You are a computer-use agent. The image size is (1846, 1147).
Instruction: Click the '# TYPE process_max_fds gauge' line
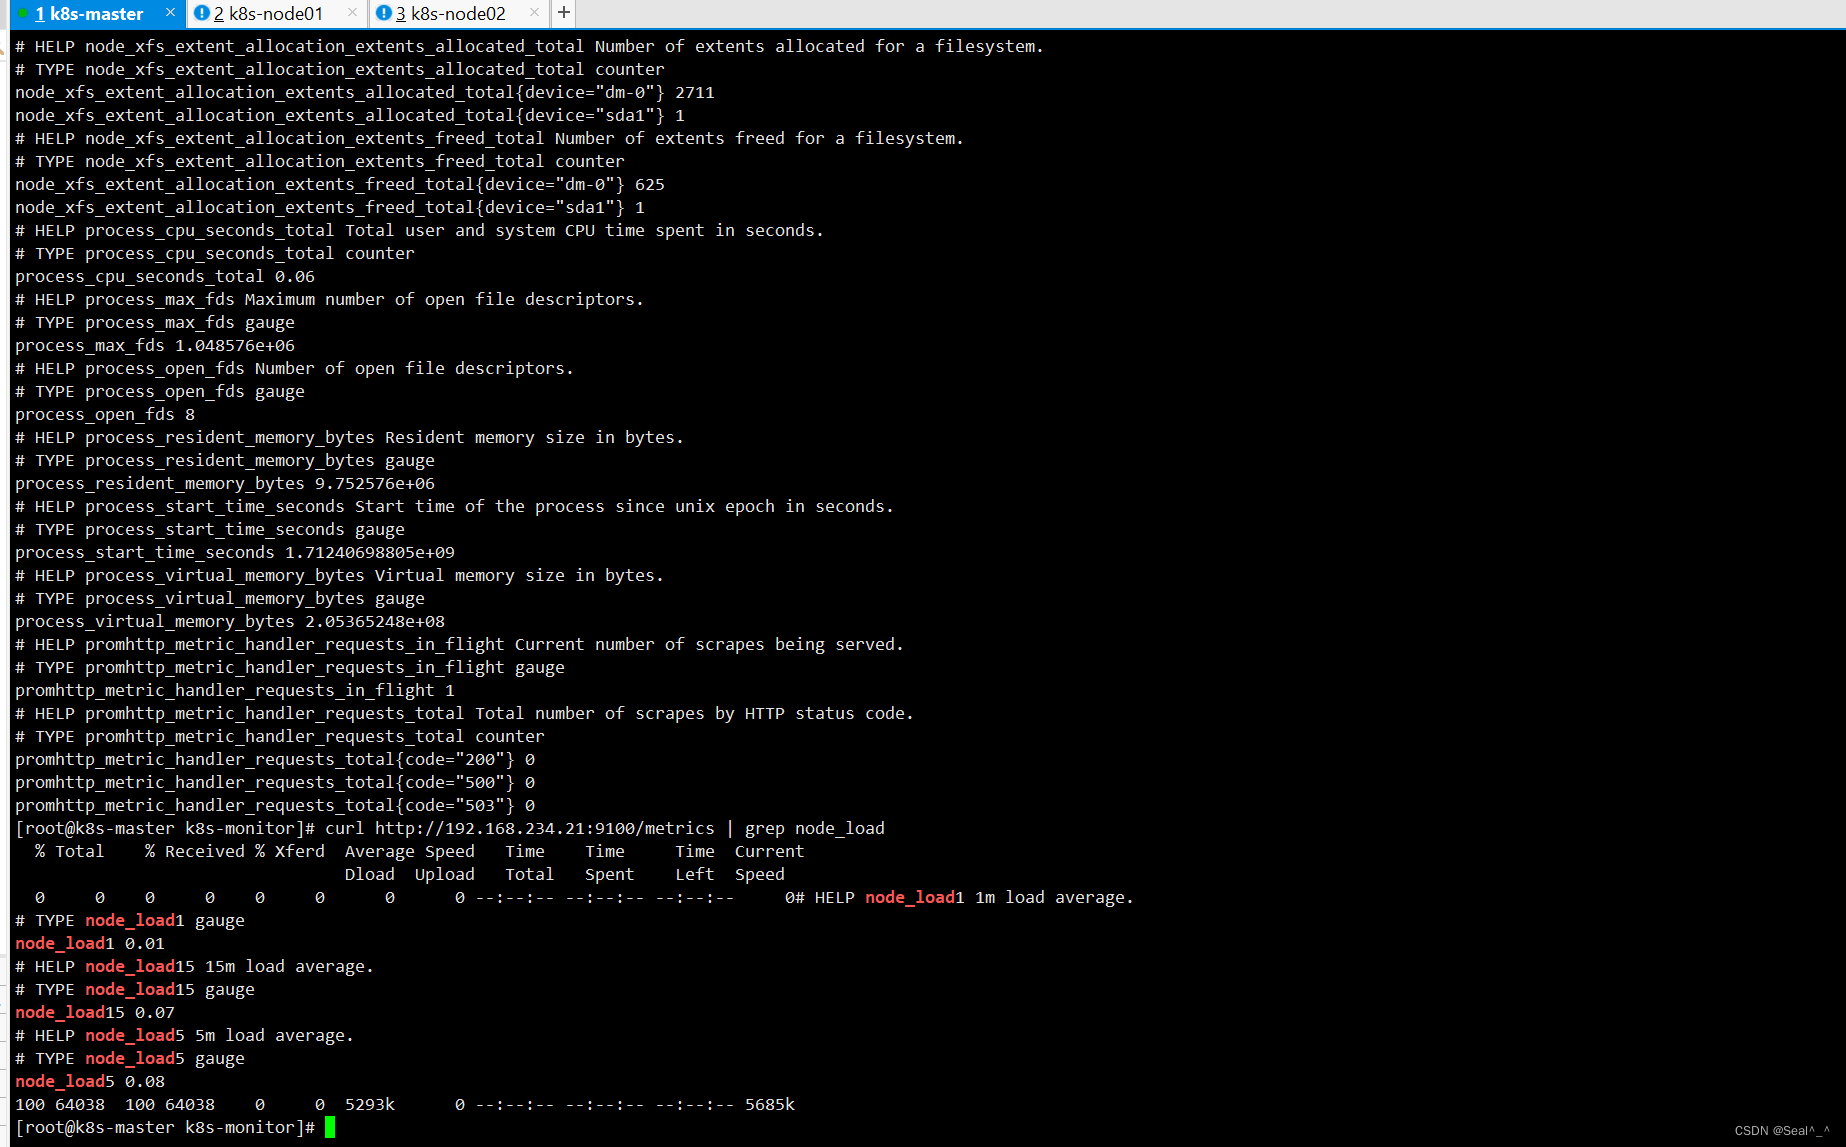(155, 322)
